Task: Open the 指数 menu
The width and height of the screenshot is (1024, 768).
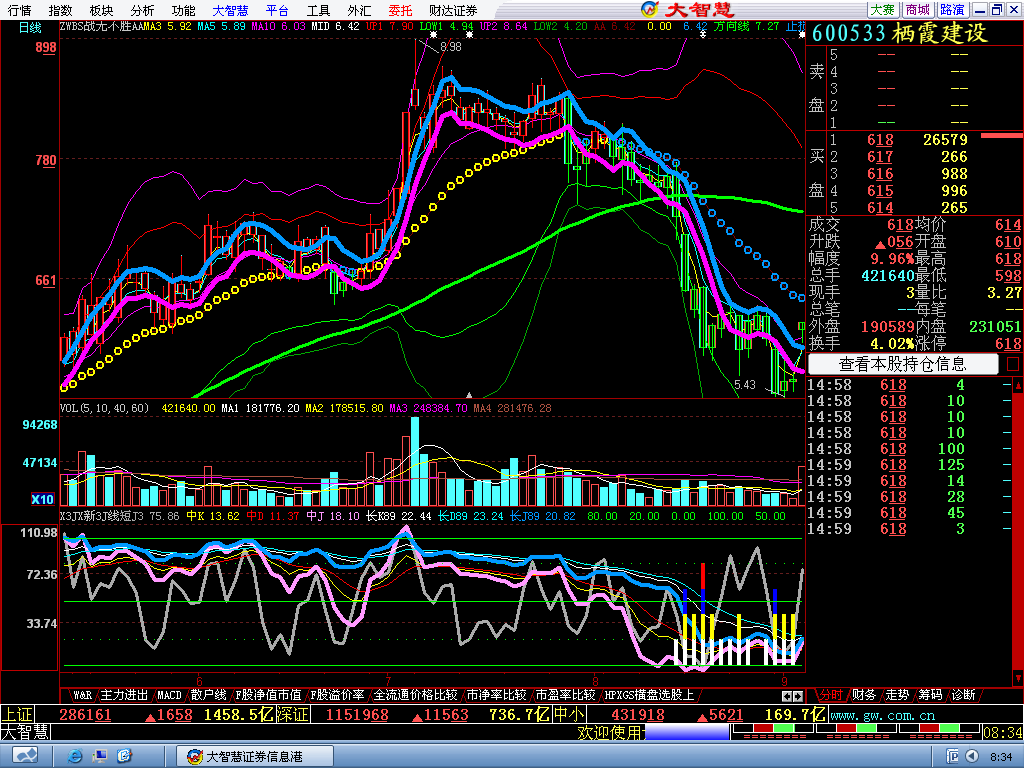Action: tap(60, 10)
